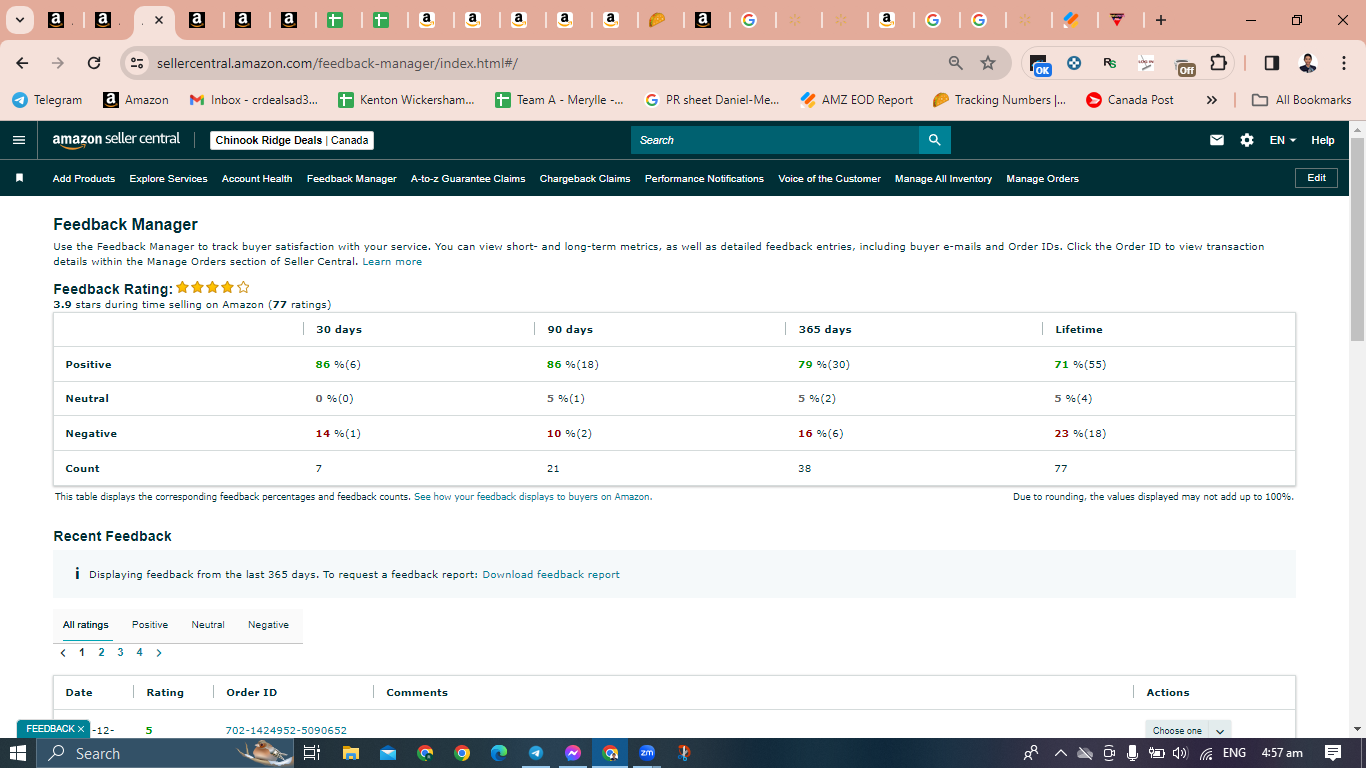Expand the Choose one actions dropdown
Viewport: 1366px width, 768px height.
tap(1220, 731)
